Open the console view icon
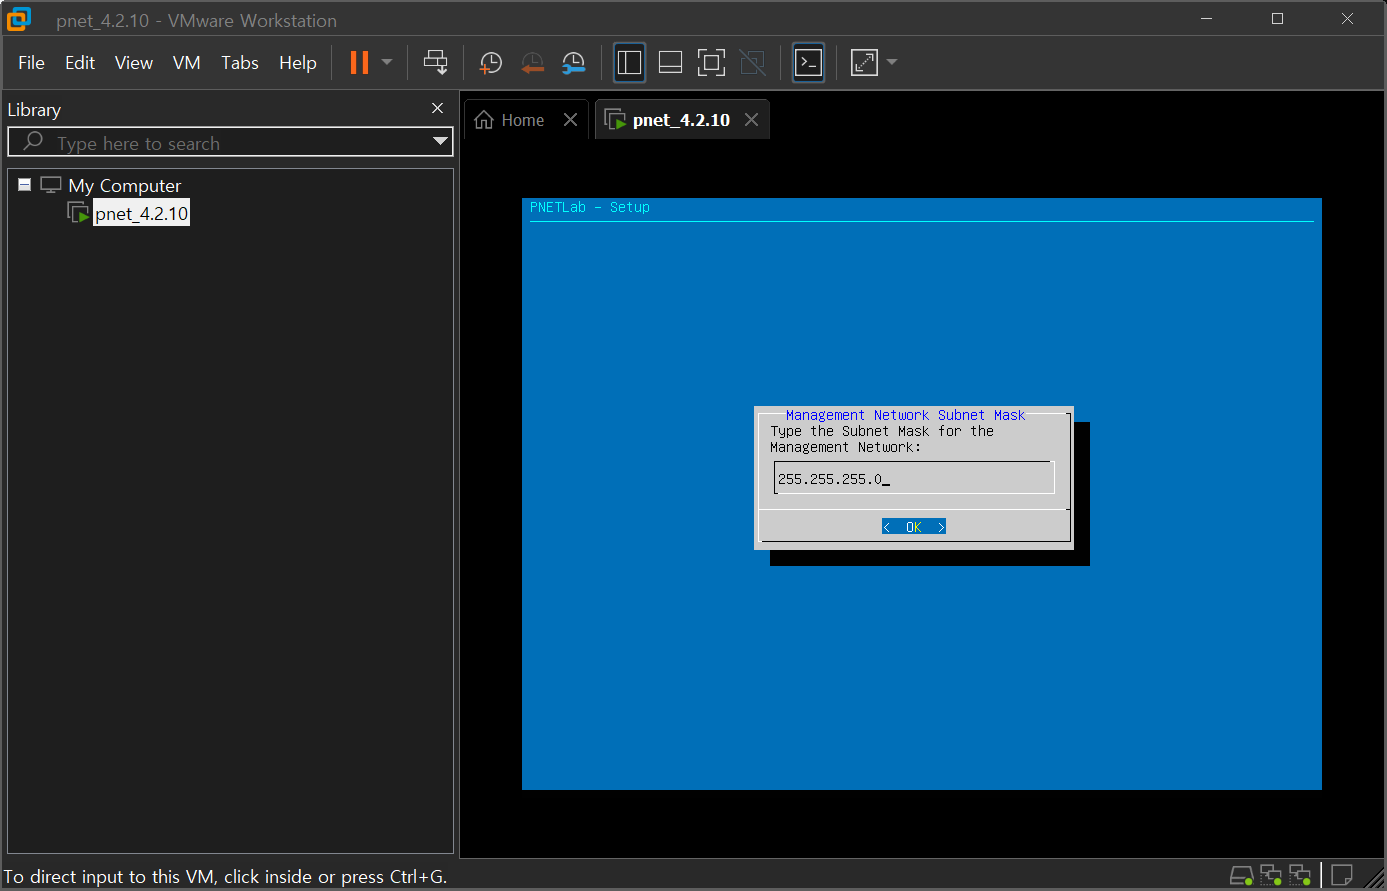 pyautogui.click(x=808, y=62)
